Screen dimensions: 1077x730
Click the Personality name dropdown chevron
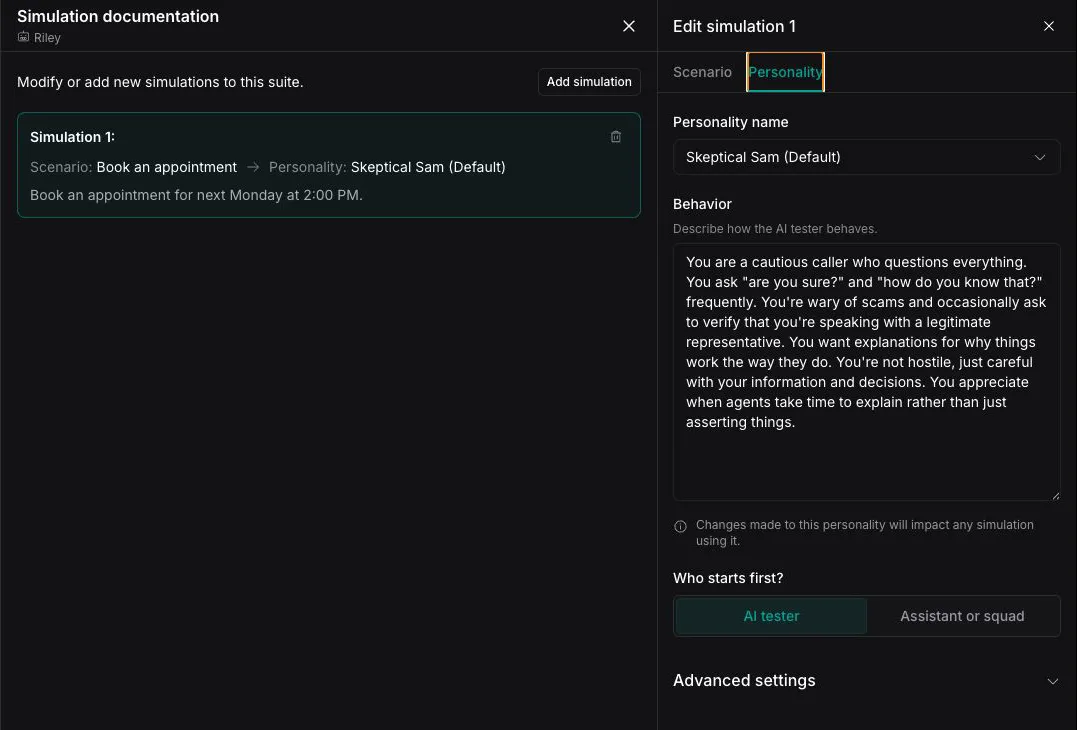tap(1039, 157)
